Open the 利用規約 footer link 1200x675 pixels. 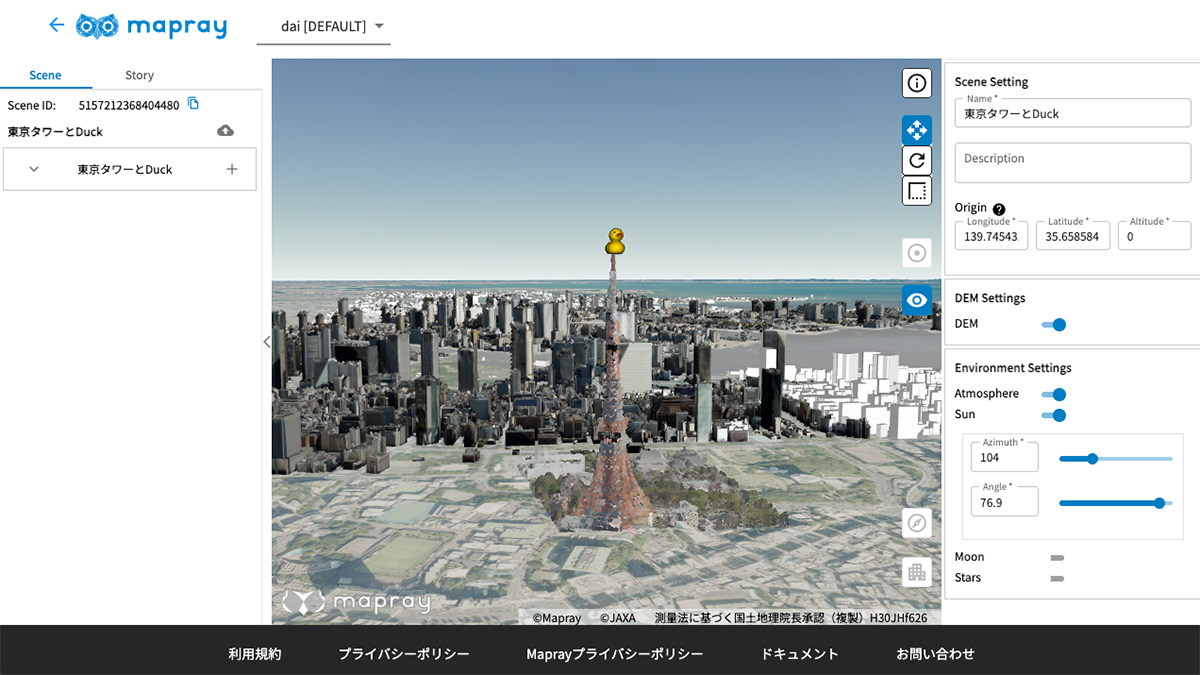[255, 654]
